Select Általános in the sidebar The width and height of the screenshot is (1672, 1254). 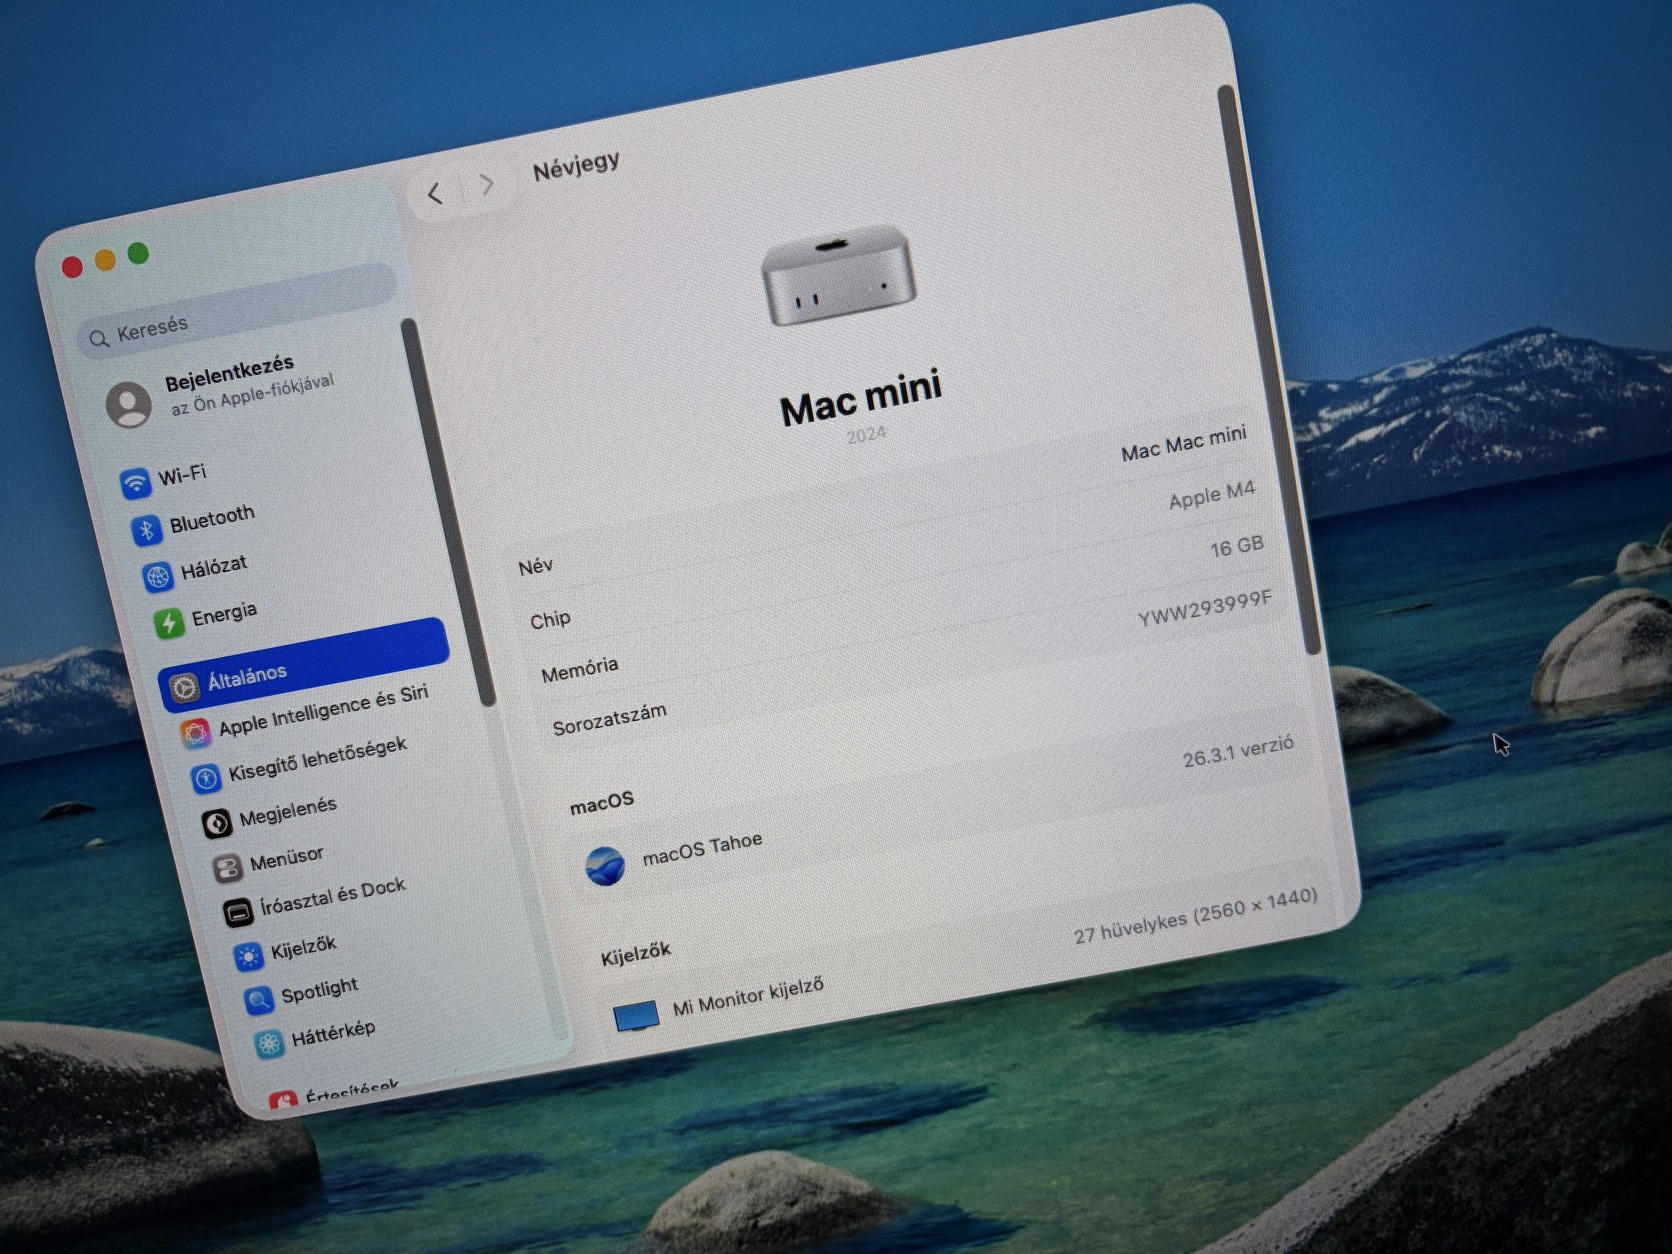coord(303,663)
